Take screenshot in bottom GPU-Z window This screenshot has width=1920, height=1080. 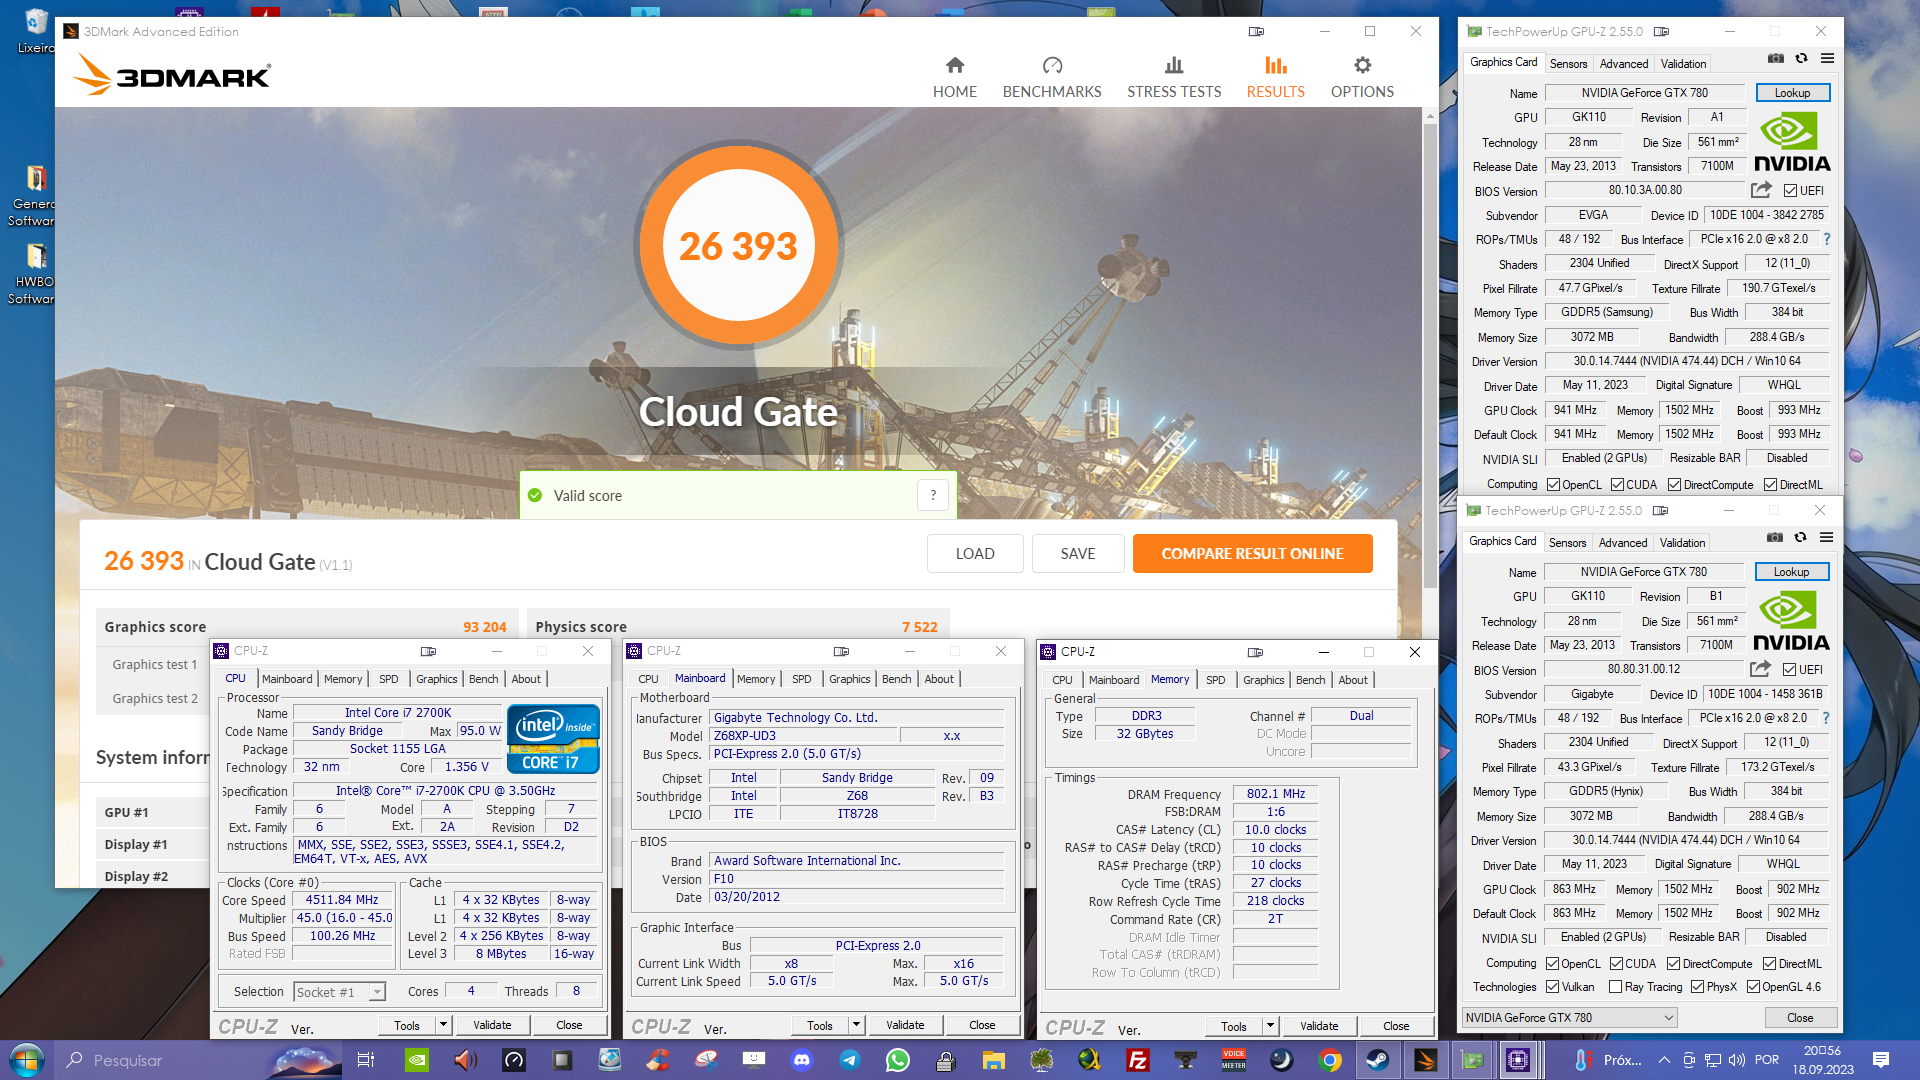(1774, 538)
